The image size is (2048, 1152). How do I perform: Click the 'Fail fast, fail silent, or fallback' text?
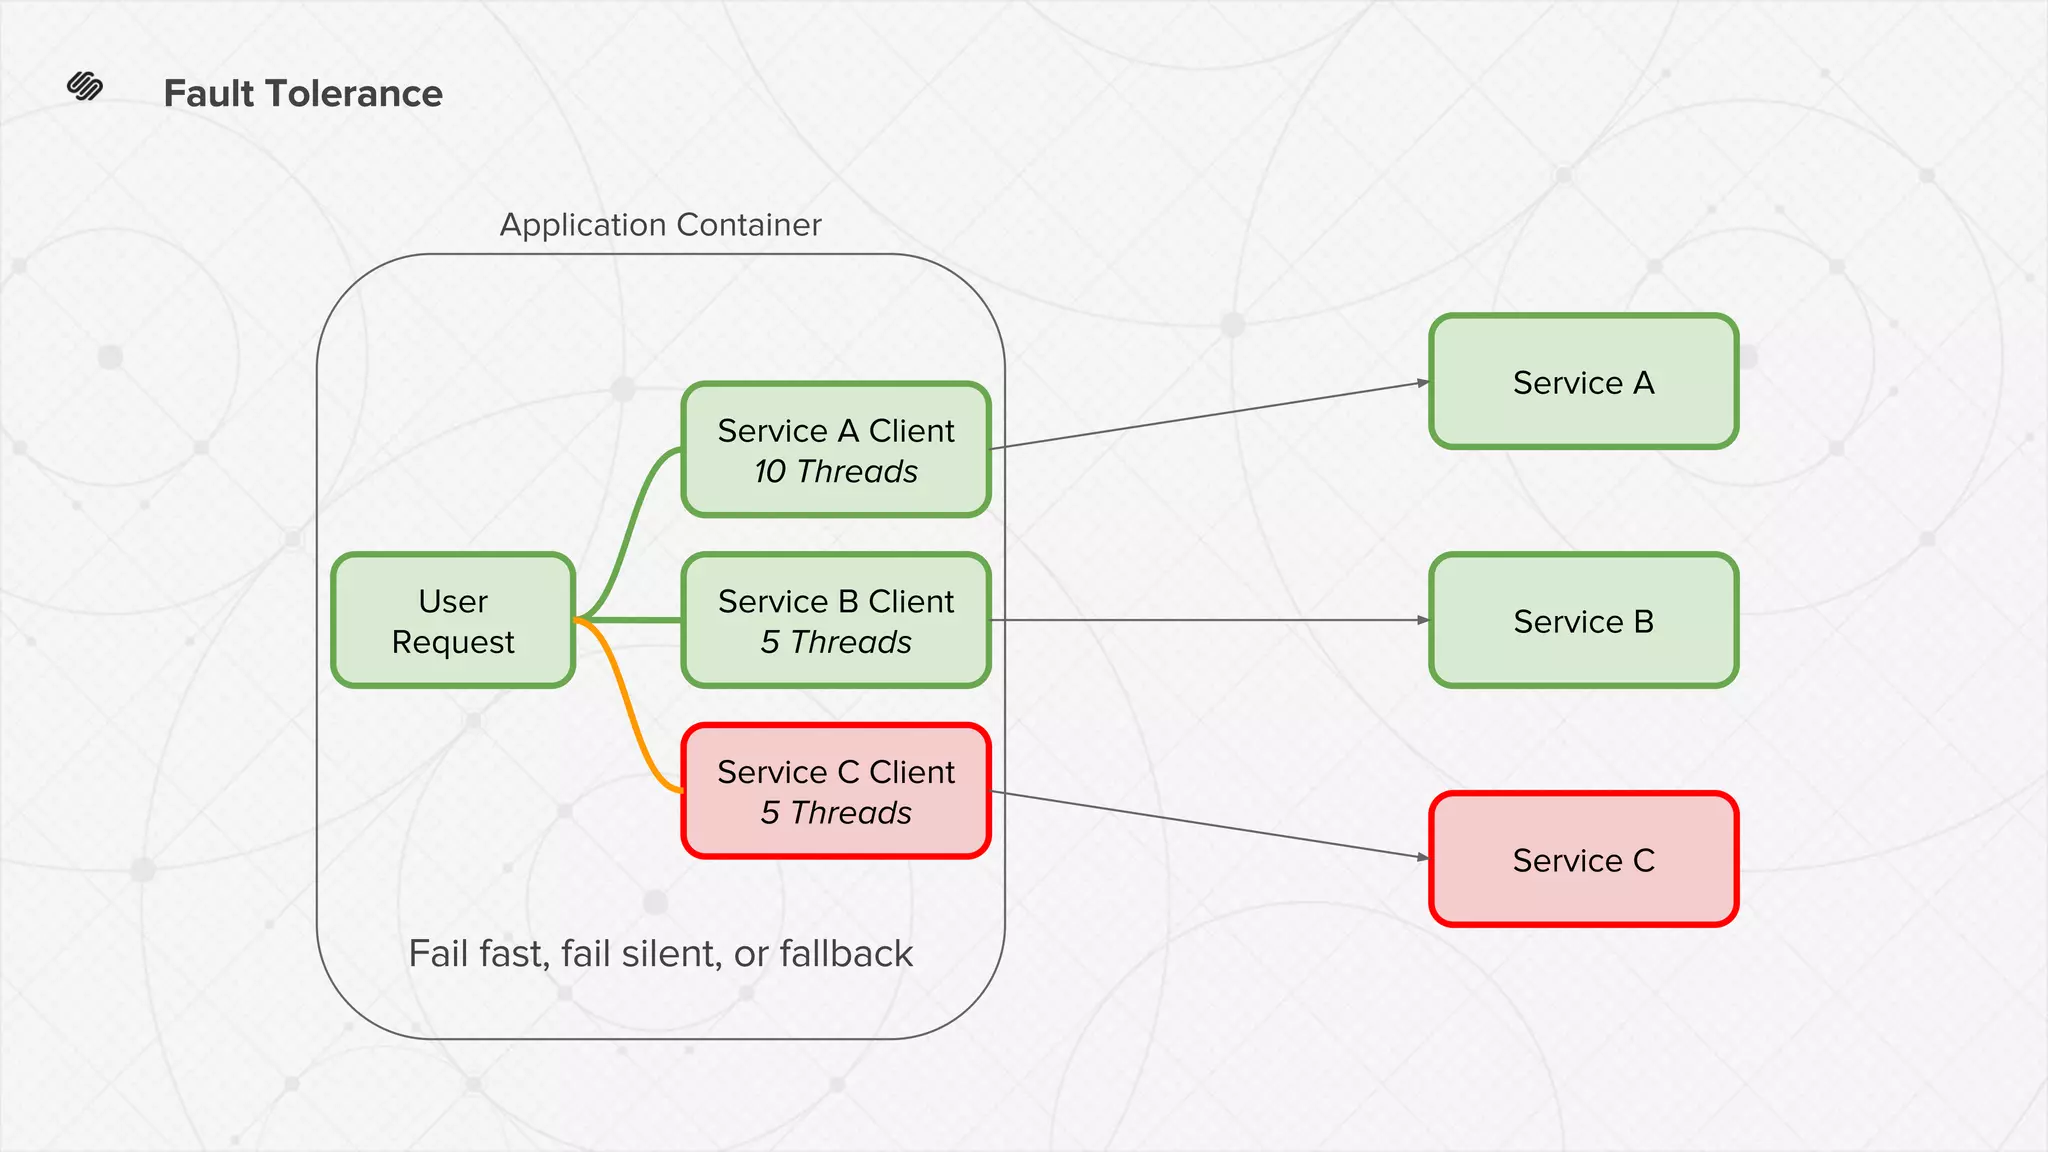(x=660, y=954)
